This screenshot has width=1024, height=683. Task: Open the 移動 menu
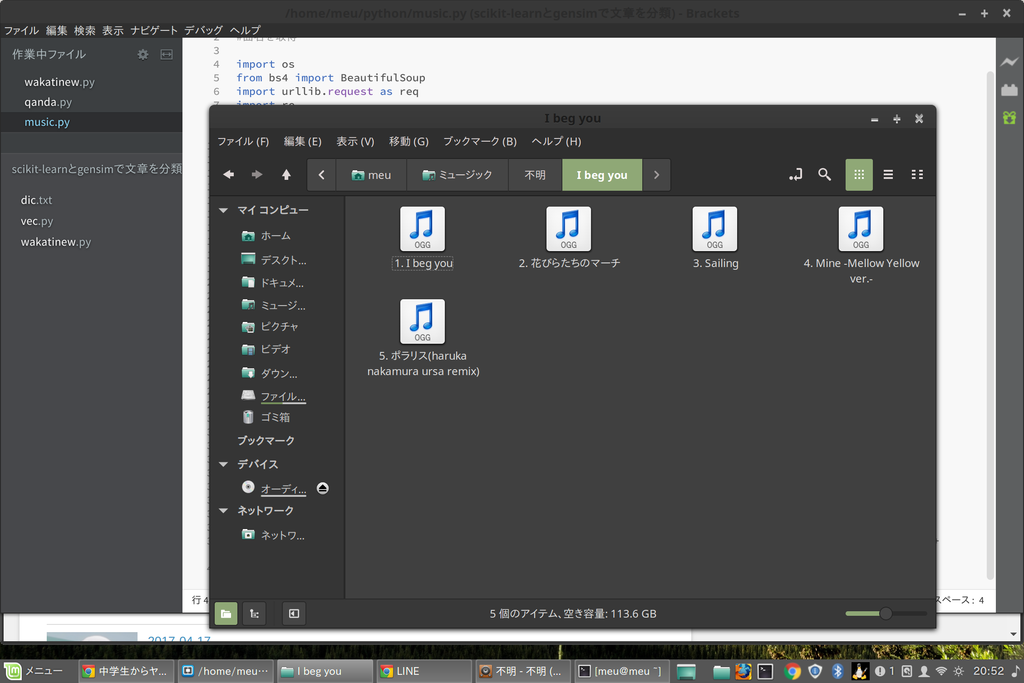(x=408, y=141)
